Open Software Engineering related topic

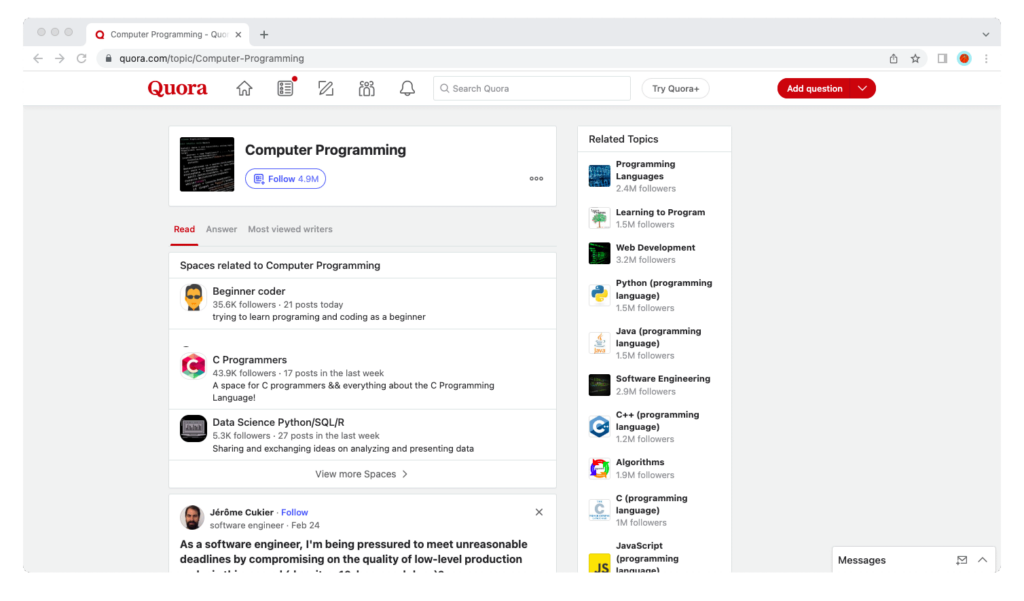click(x=663, y=379)
